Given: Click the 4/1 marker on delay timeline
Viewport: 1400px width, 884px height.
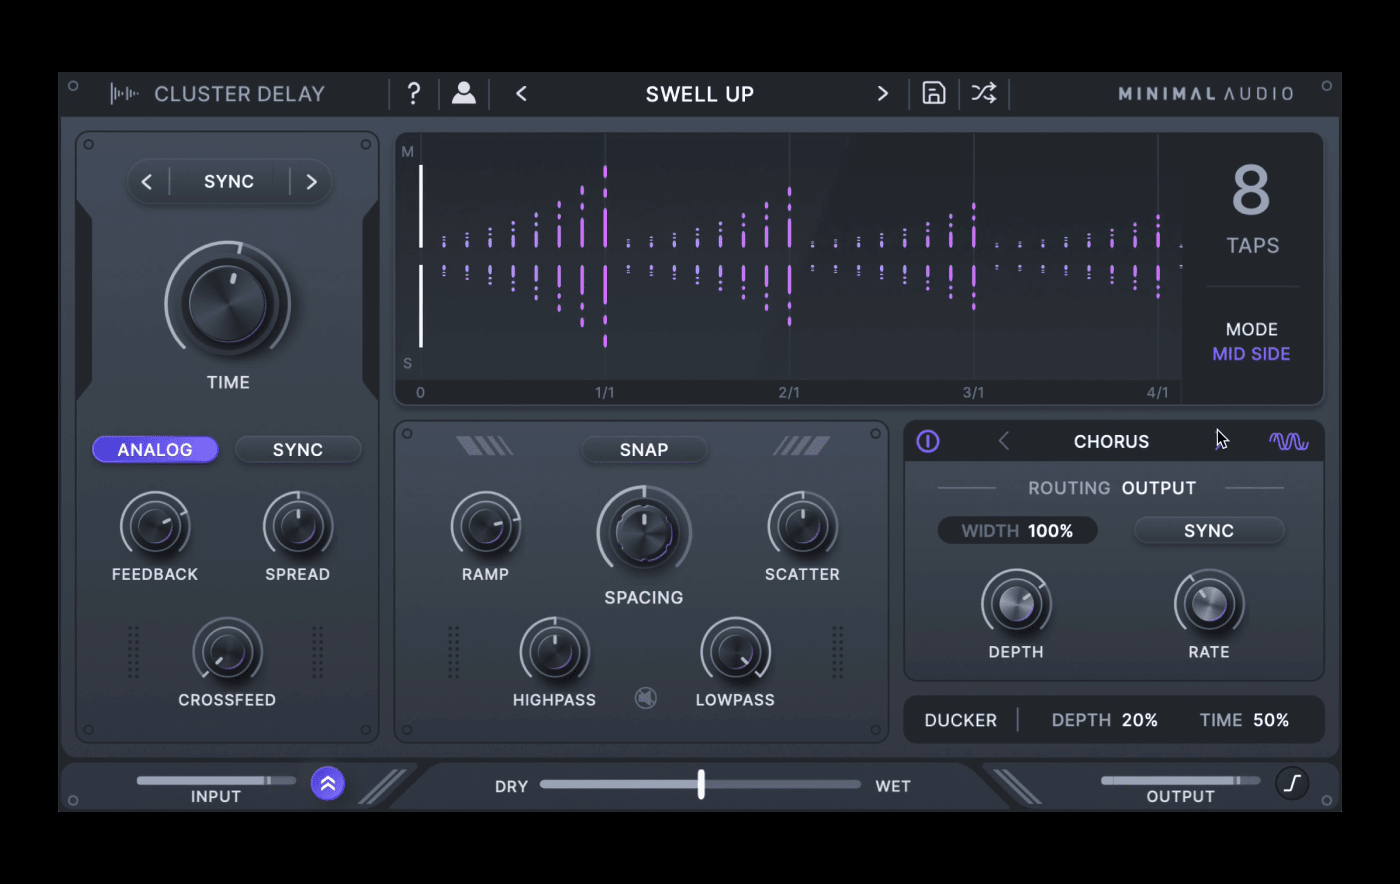Looking at the screenshot, I should [x=1157, y=393].
